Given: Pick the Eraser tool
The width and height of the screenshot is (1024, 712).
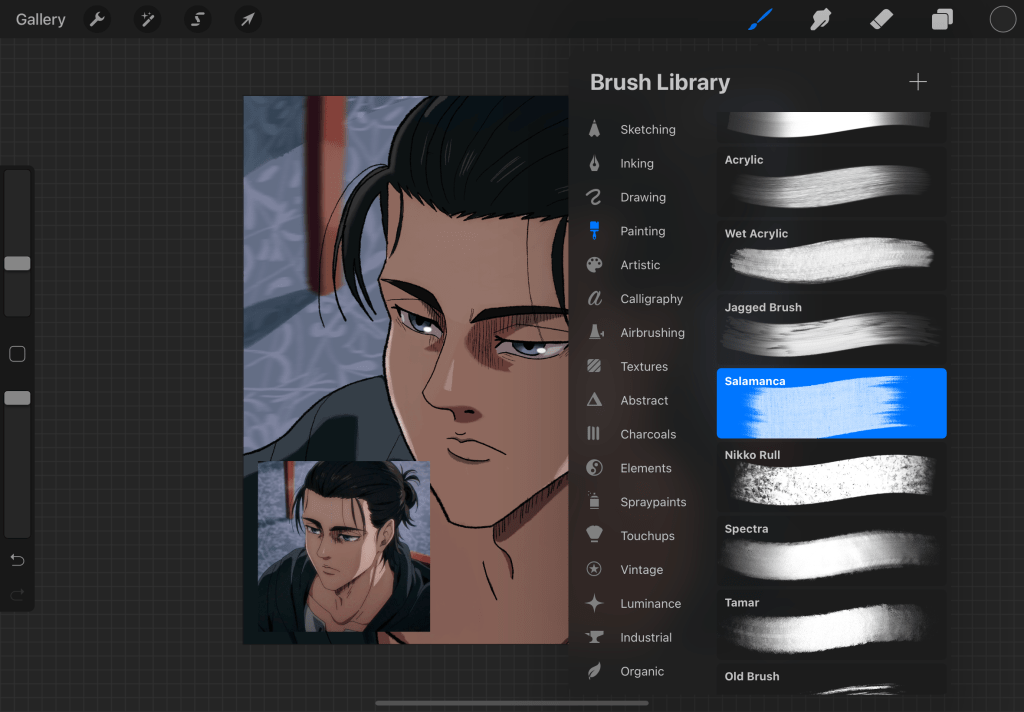Looking at the screenshot, I should 881,19.
